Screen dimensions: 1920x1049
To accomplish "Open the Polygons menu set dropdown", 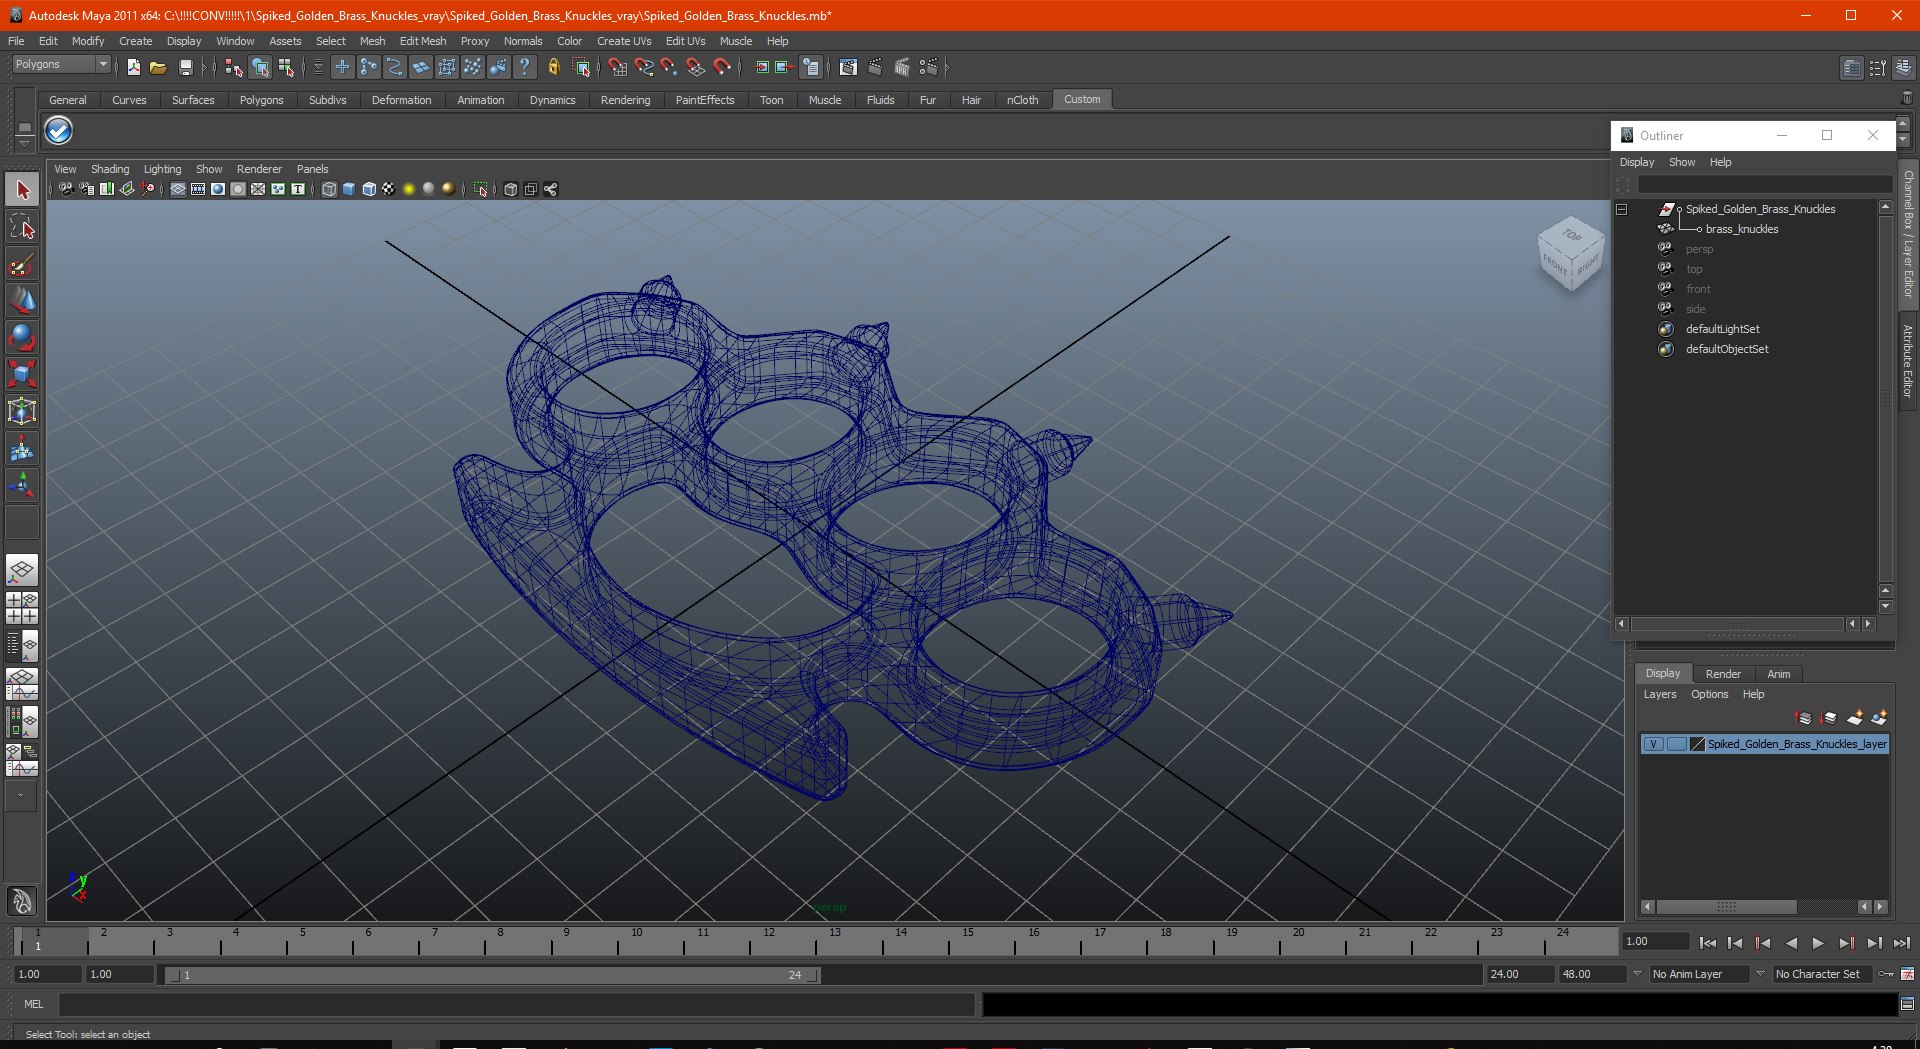I will [x=61, y=64].
